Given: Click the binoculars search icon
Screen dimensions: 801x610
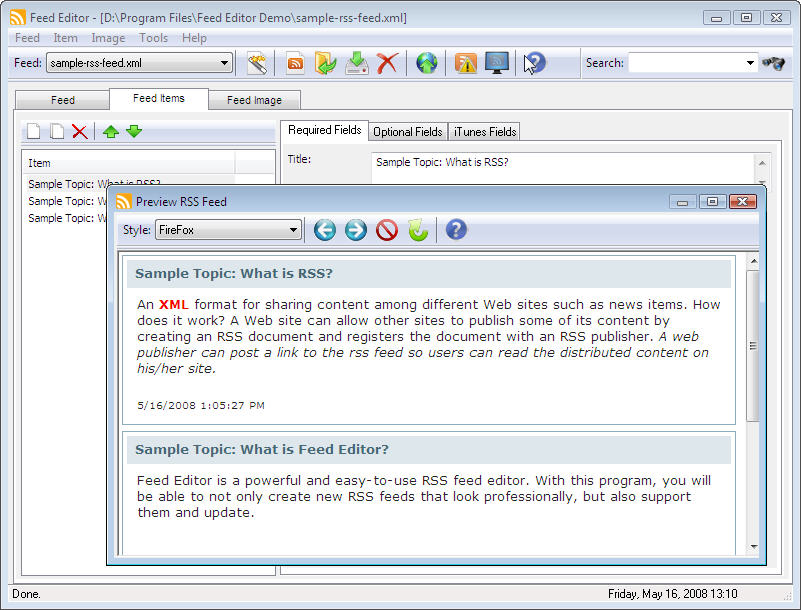Looking at the screenshot, I should (x=773, y=63).
